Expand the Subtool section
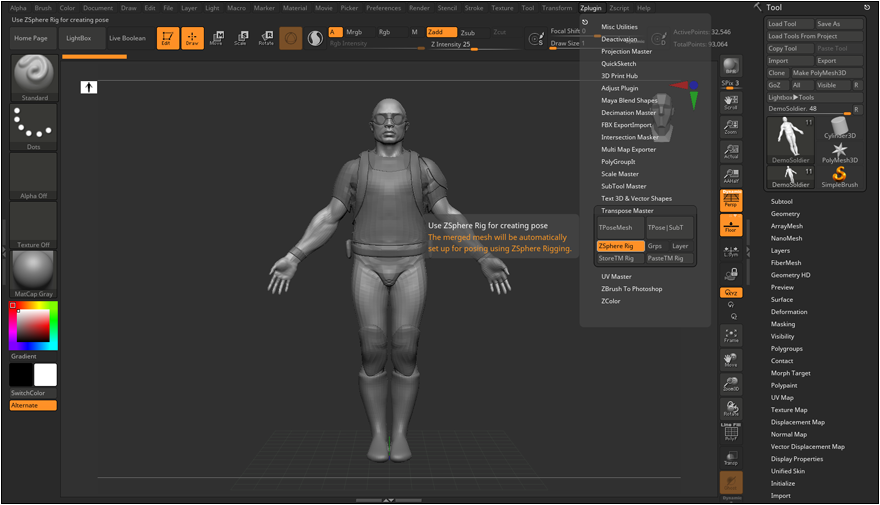The image size is (880, 505). pyautogui.click(x=781, y=201)
